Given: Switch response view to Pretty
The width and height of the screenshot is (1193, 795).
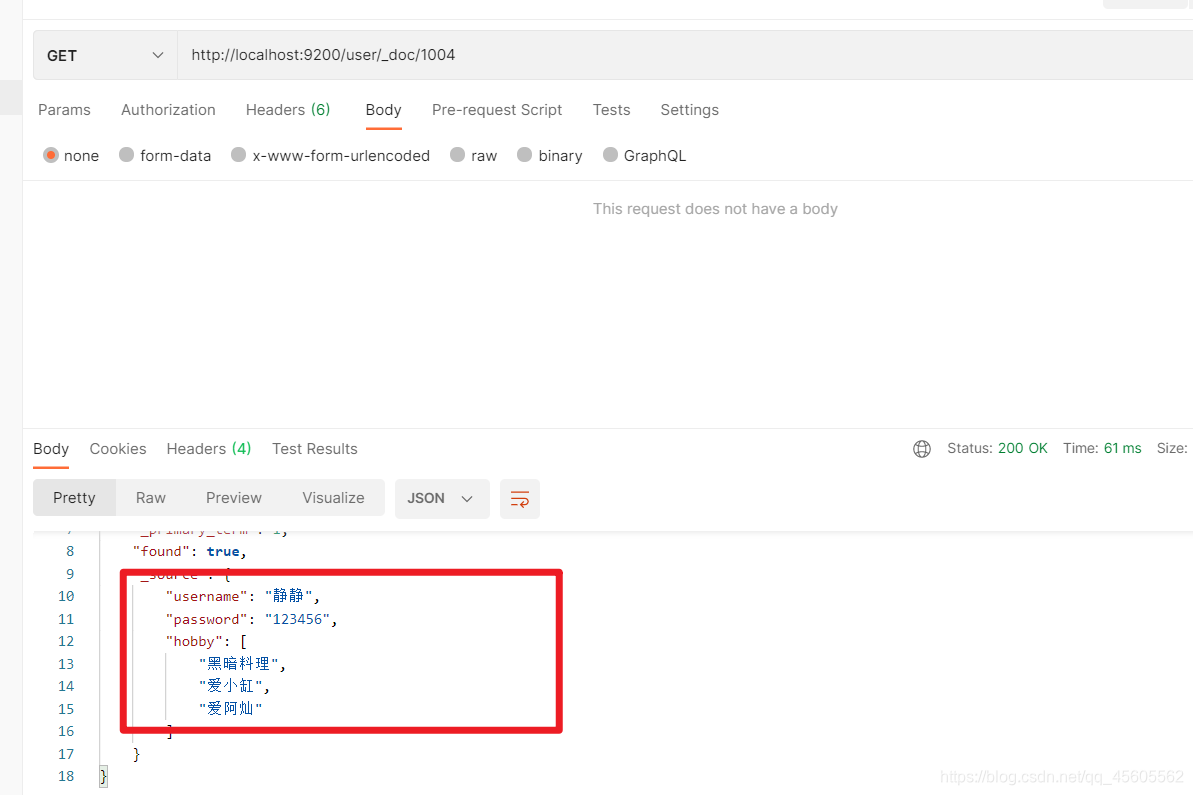Looking at the screenshot, I should [74, 498].
